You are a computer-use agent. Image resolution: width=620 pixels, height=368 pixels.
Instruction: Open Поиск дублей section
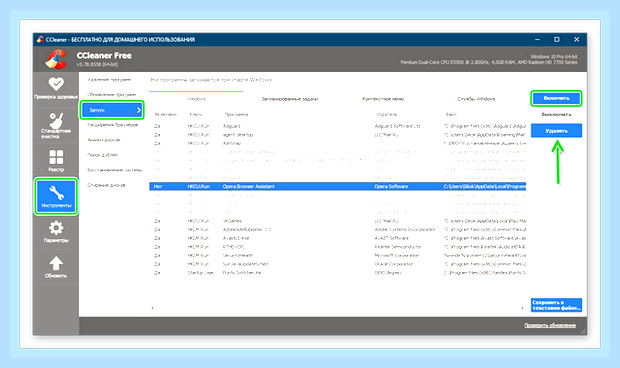102,155
